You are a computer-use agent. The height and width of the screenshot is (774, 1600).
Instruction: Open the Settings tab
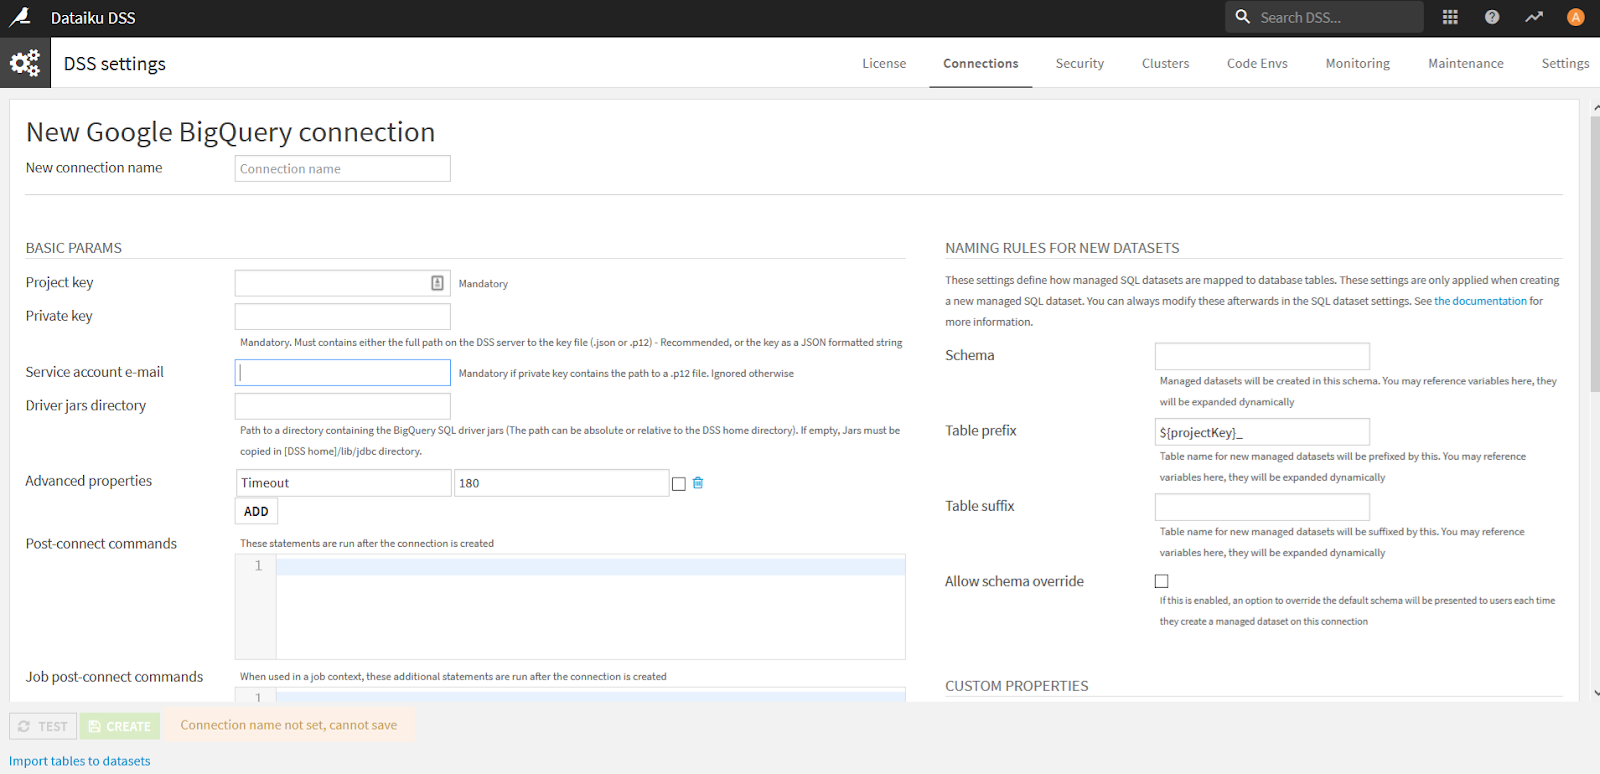click(1565, 63)
